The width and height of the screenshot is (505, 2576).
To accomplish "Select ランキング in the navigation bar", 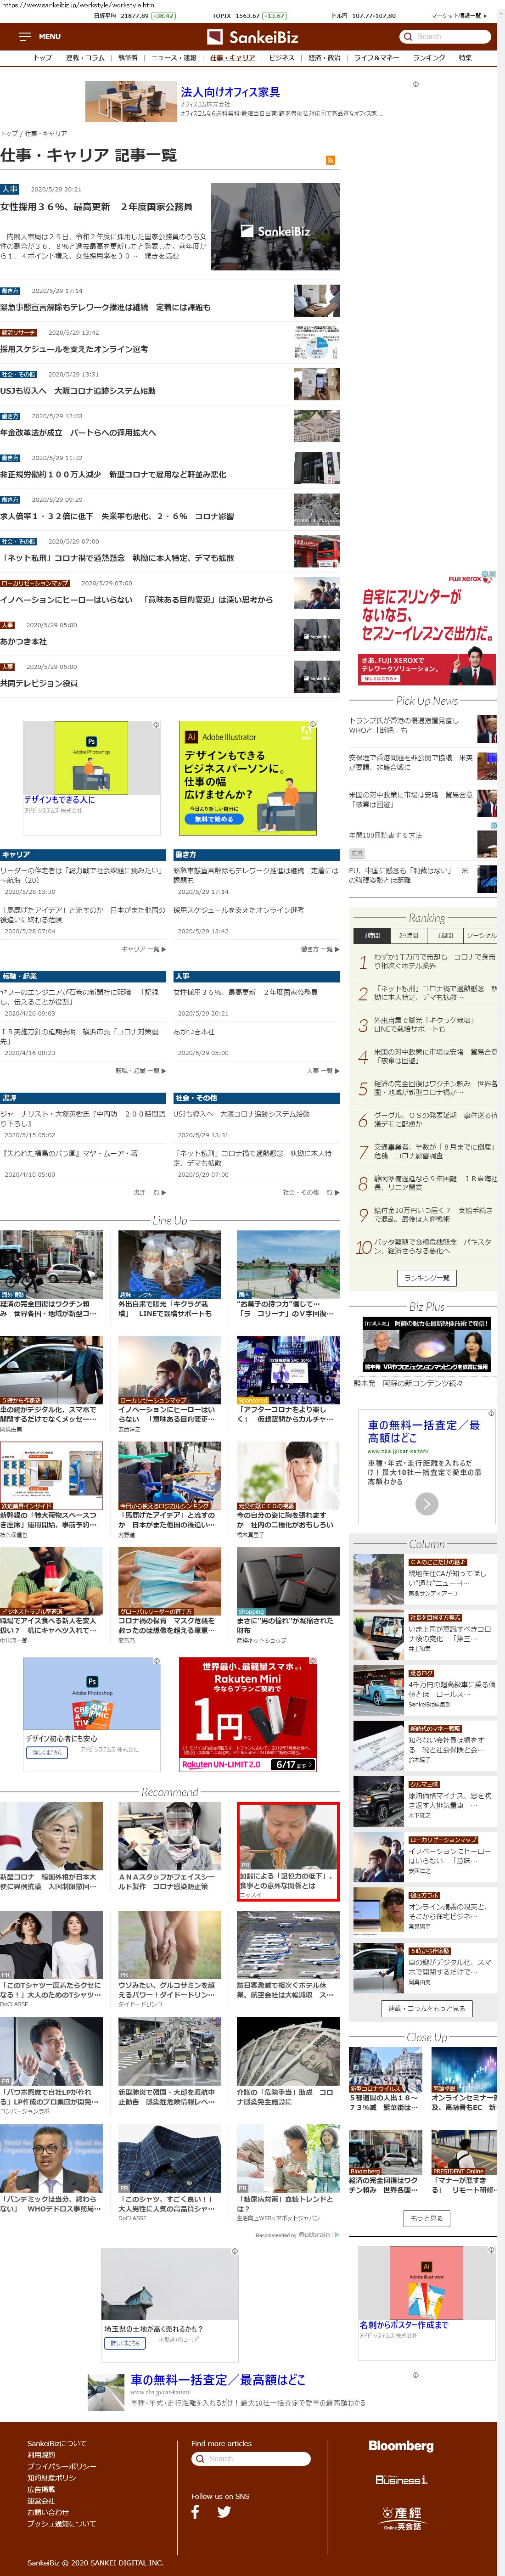I will click(429, 58).
